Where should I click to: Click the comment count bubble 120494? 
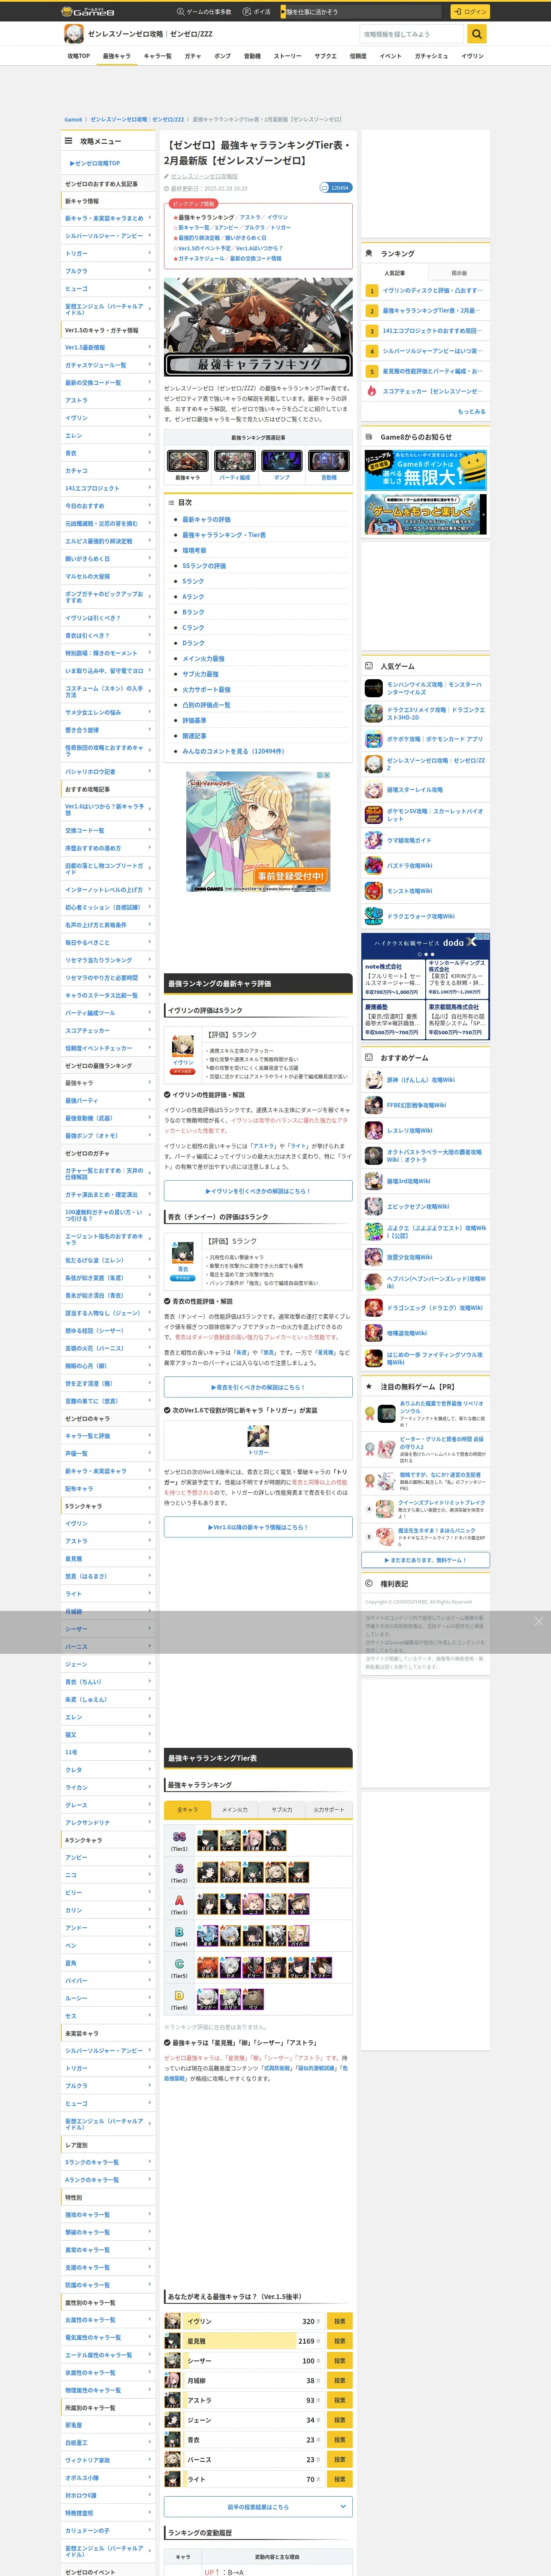tap(335, 187)
